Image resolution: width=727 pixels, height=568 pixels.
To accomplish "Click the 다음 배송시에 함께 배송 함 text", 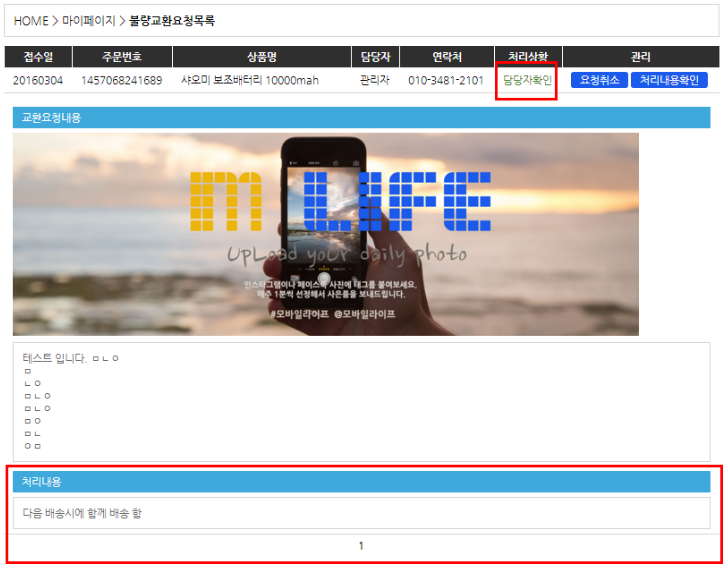I will pos(83,513).
